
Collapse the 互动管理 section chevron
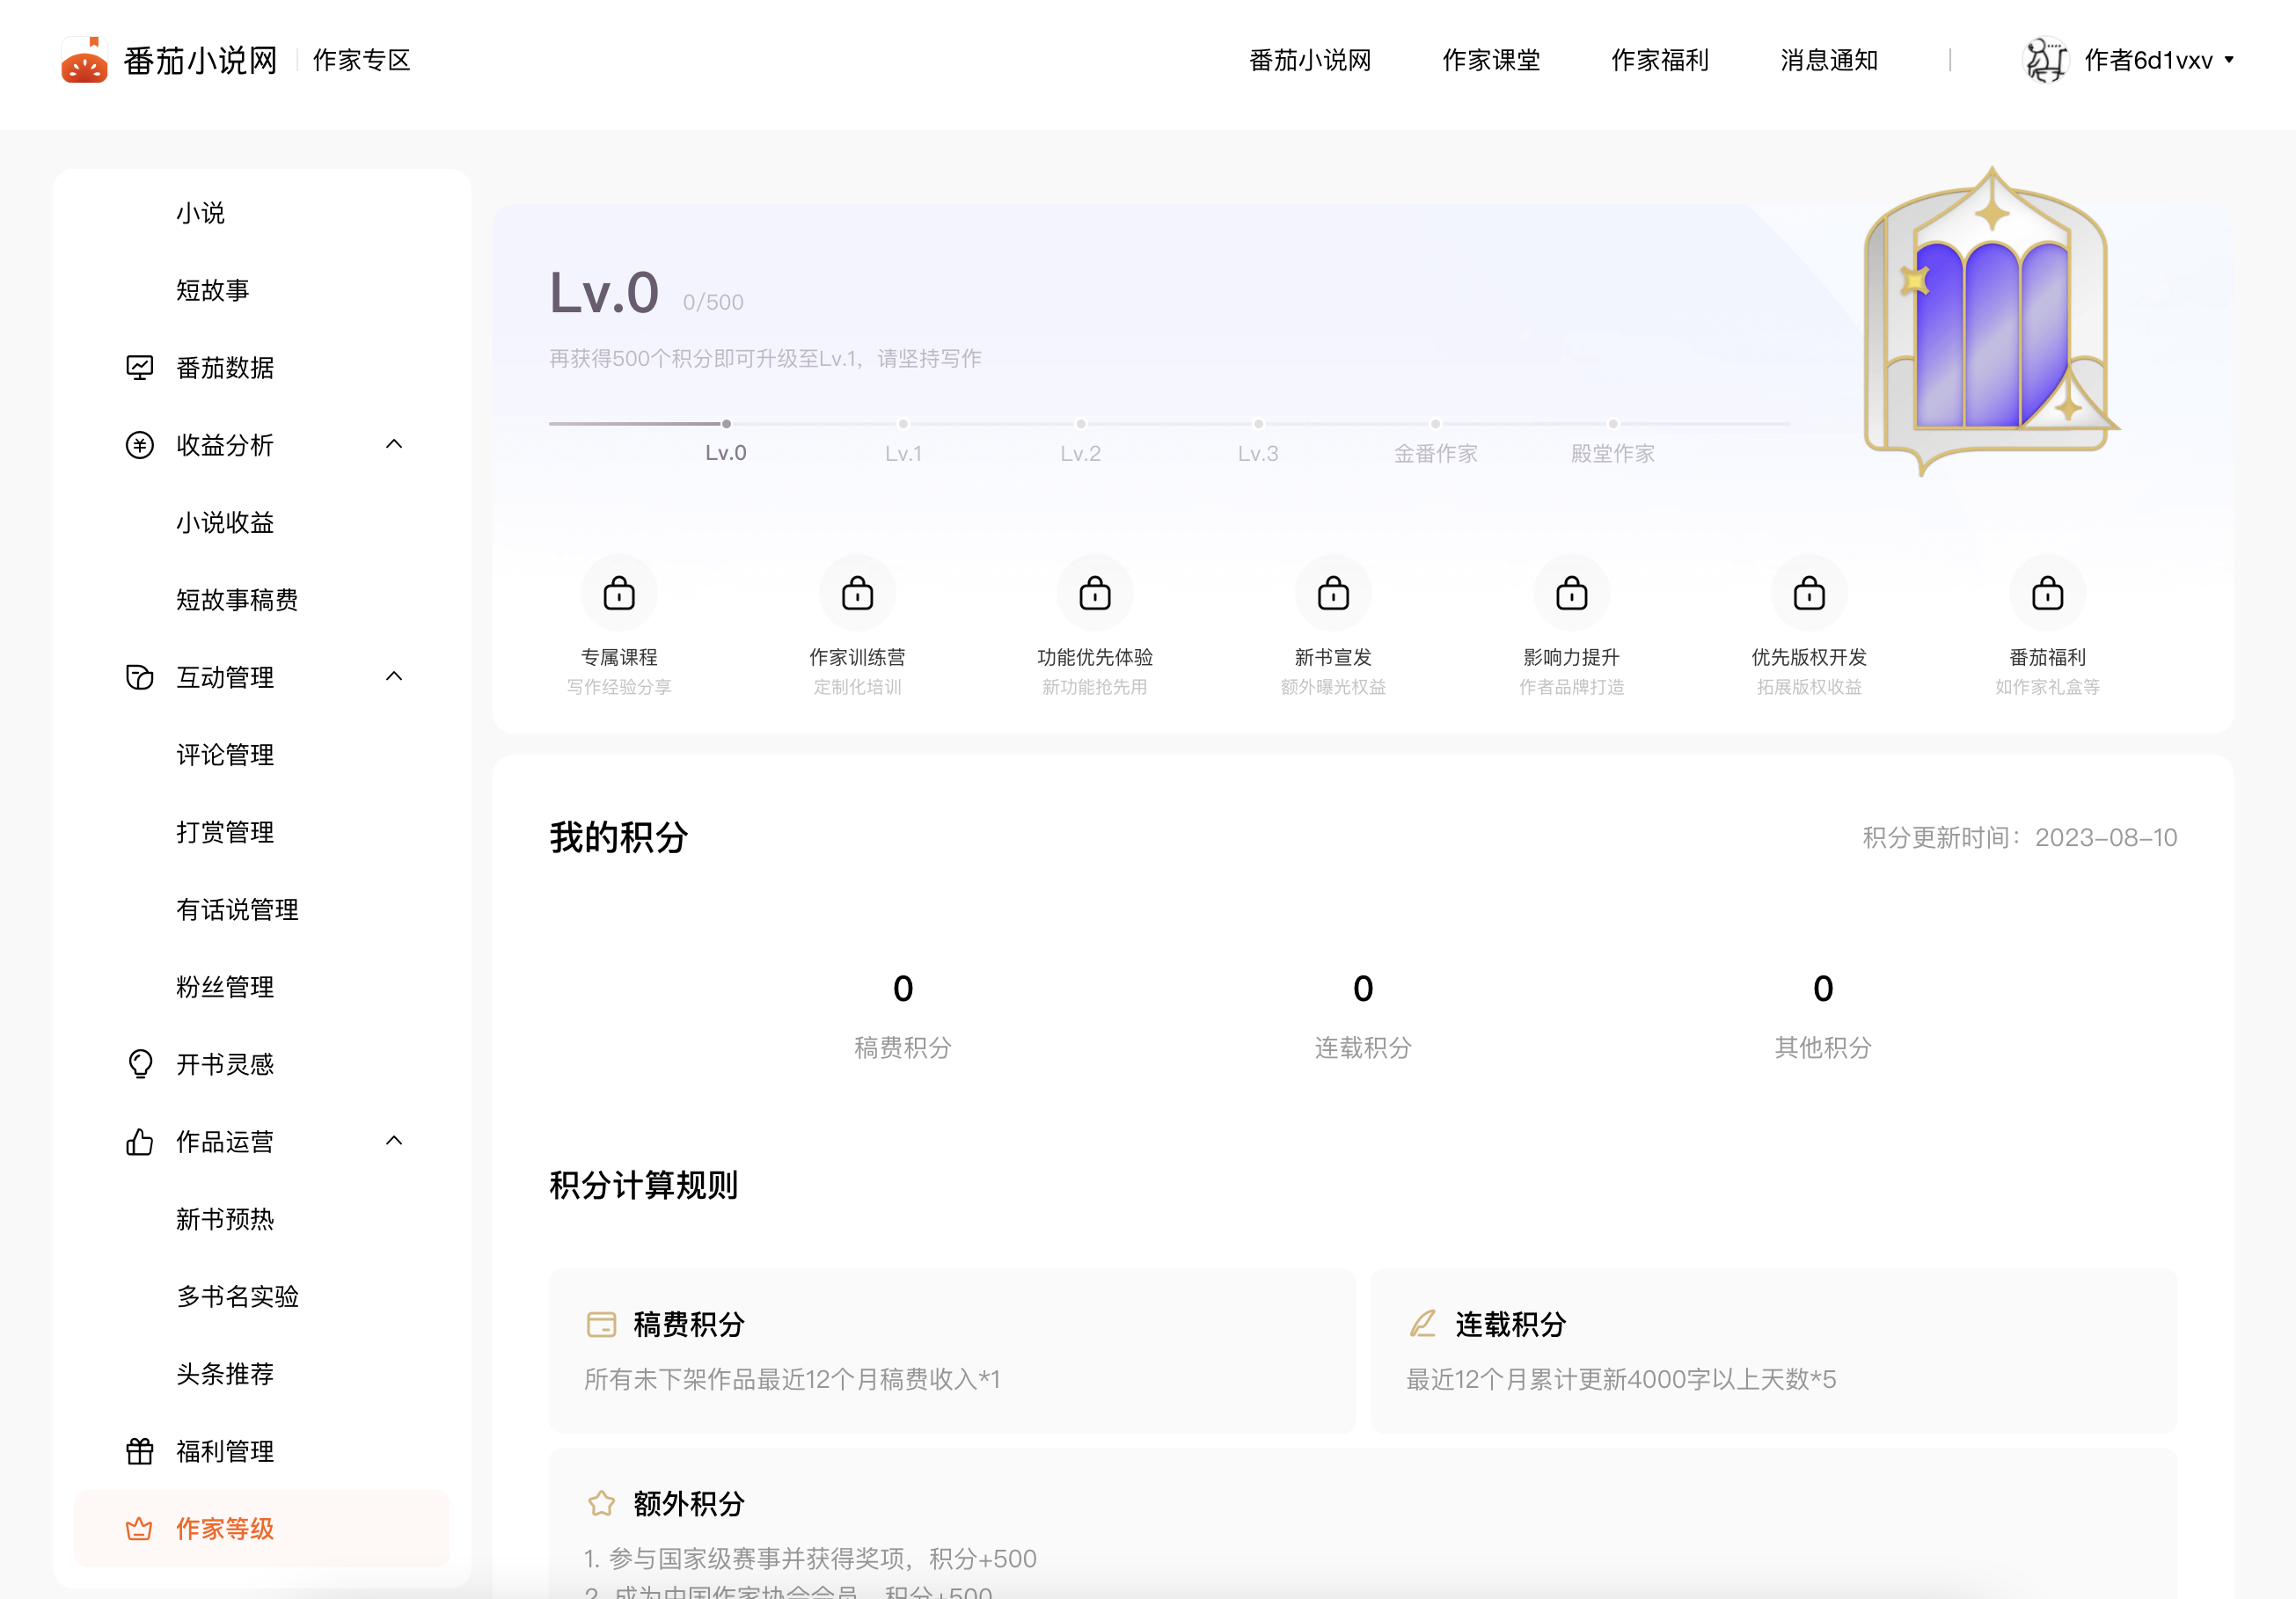point(394,677)
